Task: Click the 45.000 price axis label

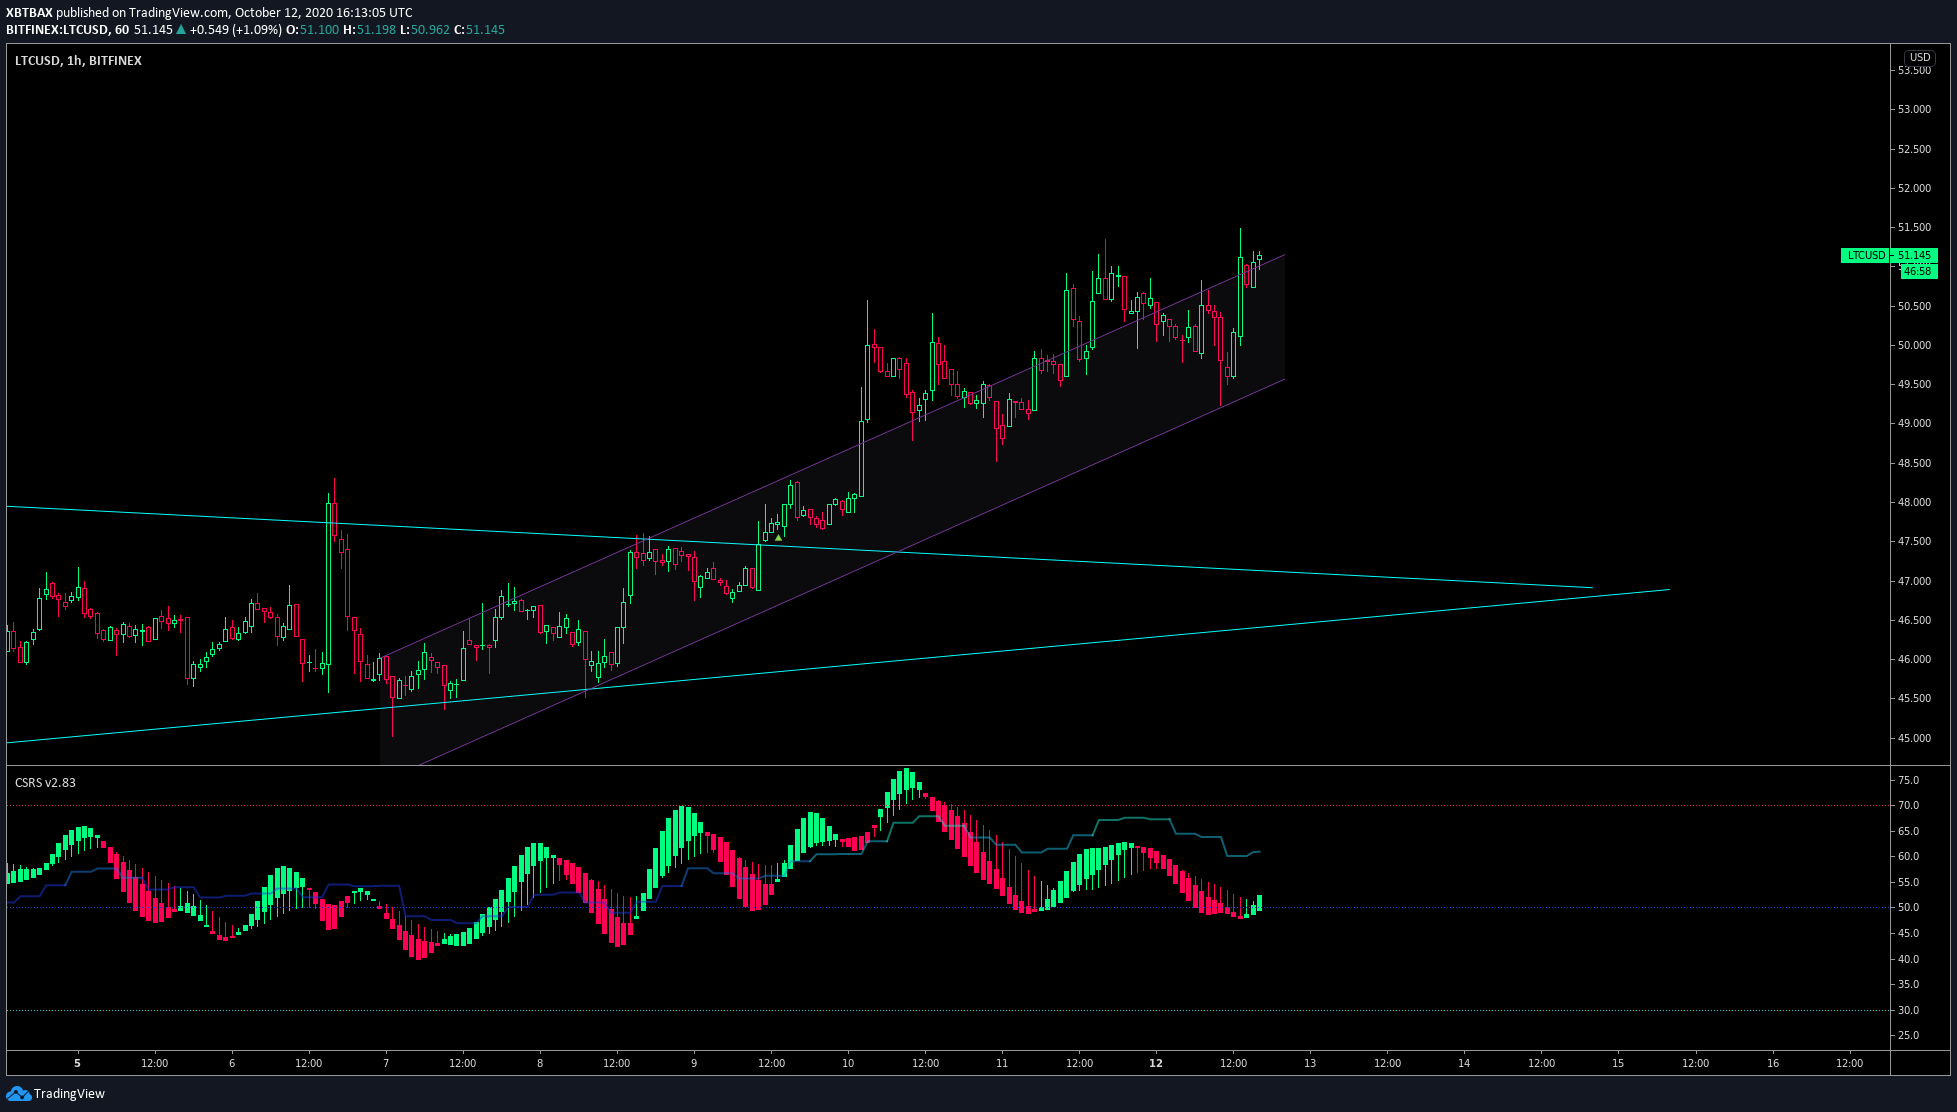Action: (x=1914, y=738)
